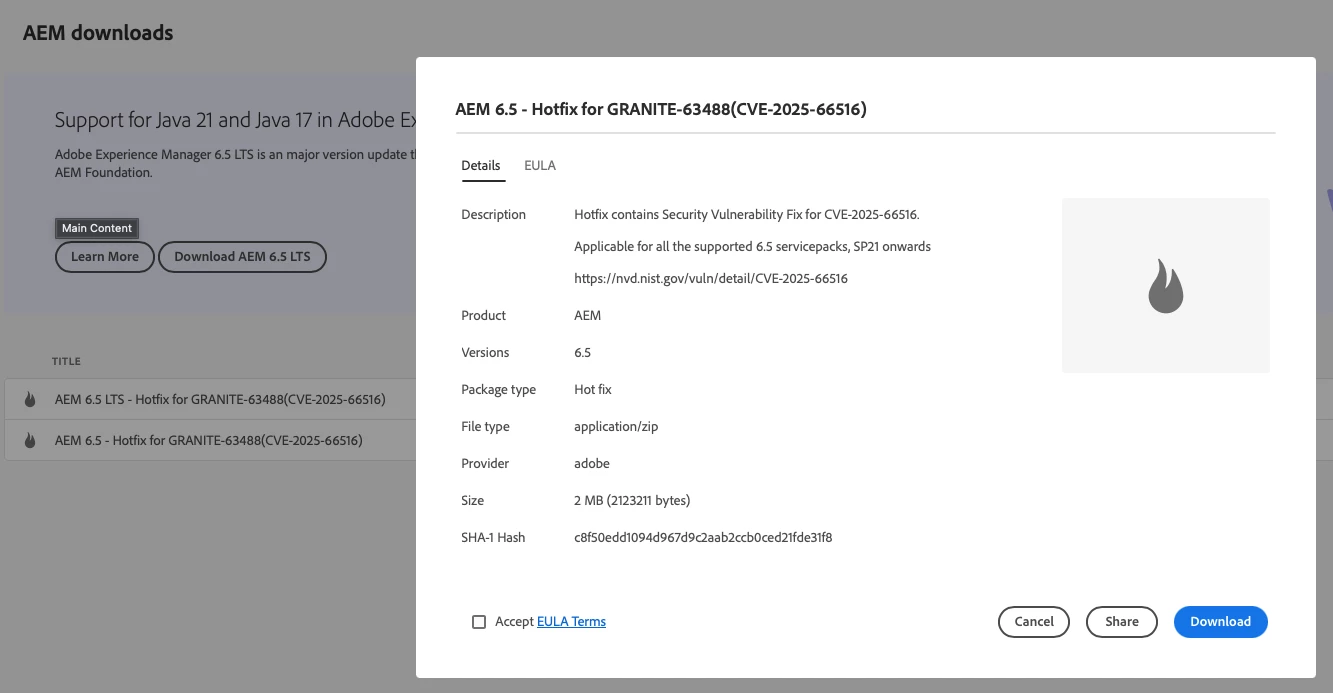Select row AEM 6.5 - Hotfix for GRANITE-63488
Viewport: 1333px width, 693px height.
(x=210, y=440)
